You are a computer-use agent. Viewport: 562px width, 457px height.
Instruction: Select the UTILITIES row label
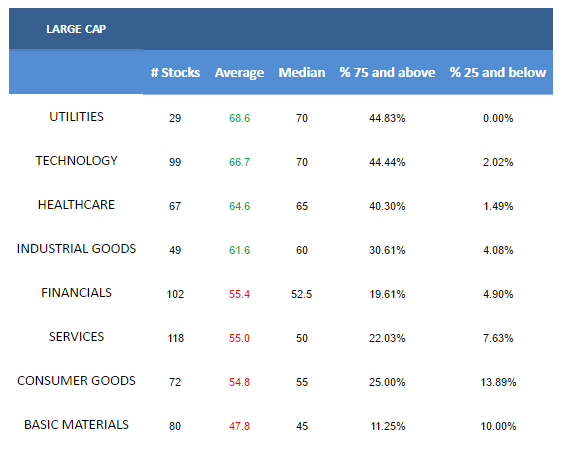pos(76,117)
